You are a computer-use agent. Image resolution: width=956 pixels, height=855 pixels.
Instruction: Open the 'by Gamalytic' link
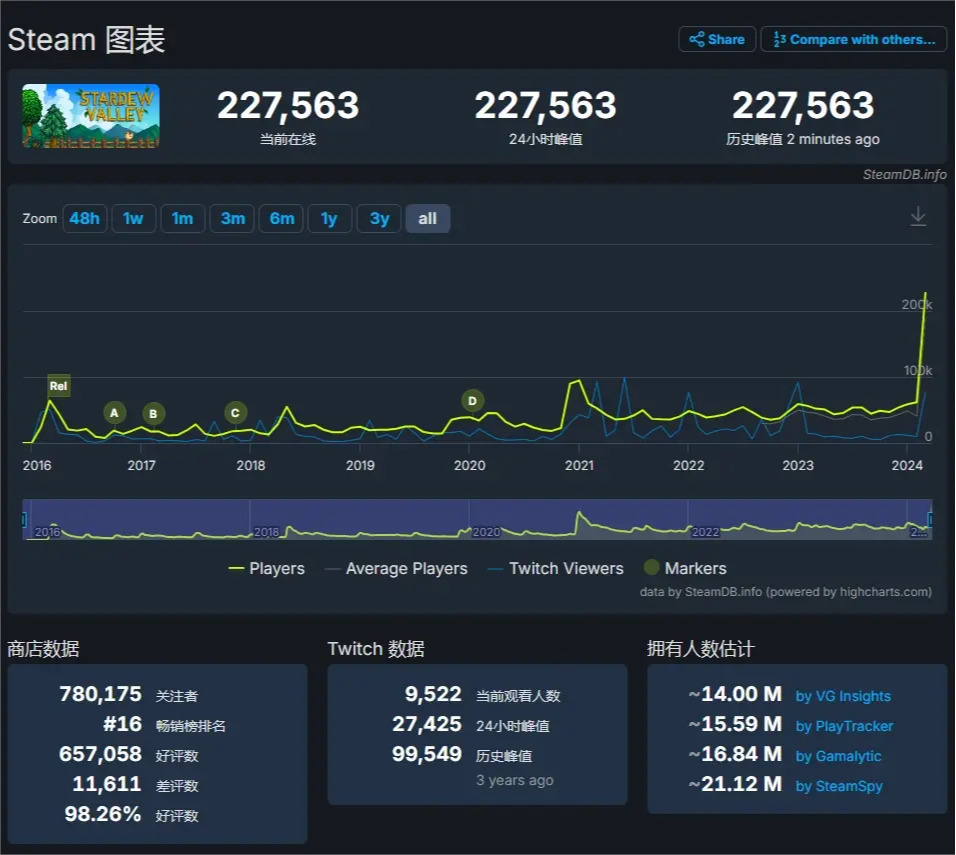[838, 756]
